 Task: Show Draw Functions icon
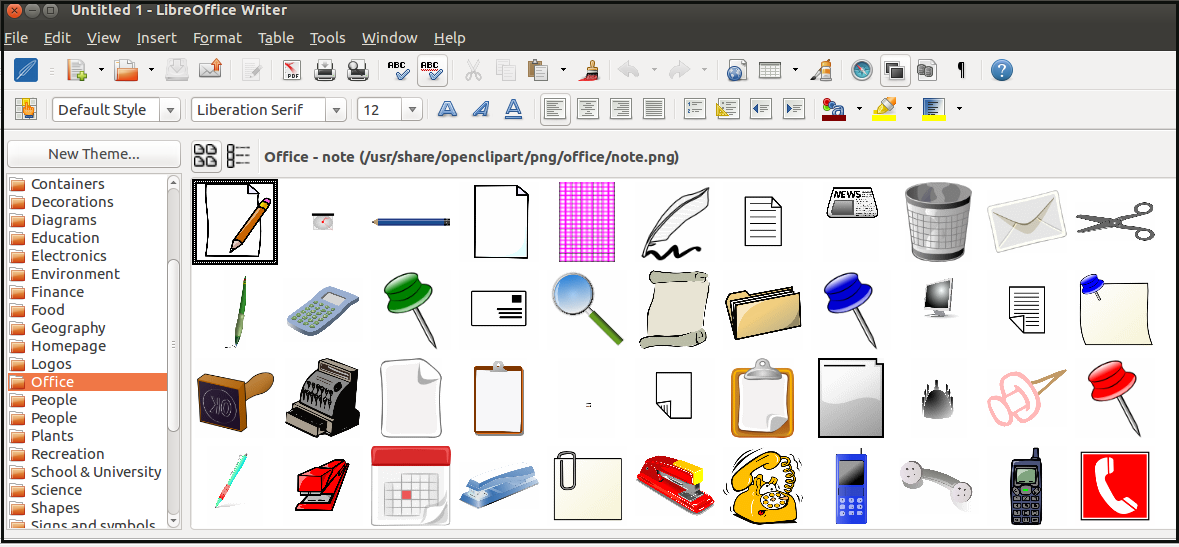[x=821, y=71]
